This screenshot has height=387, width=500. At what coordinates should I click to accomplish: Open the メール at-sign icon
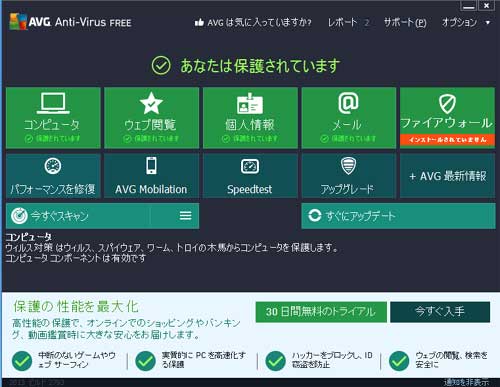(x=348, y=103)
